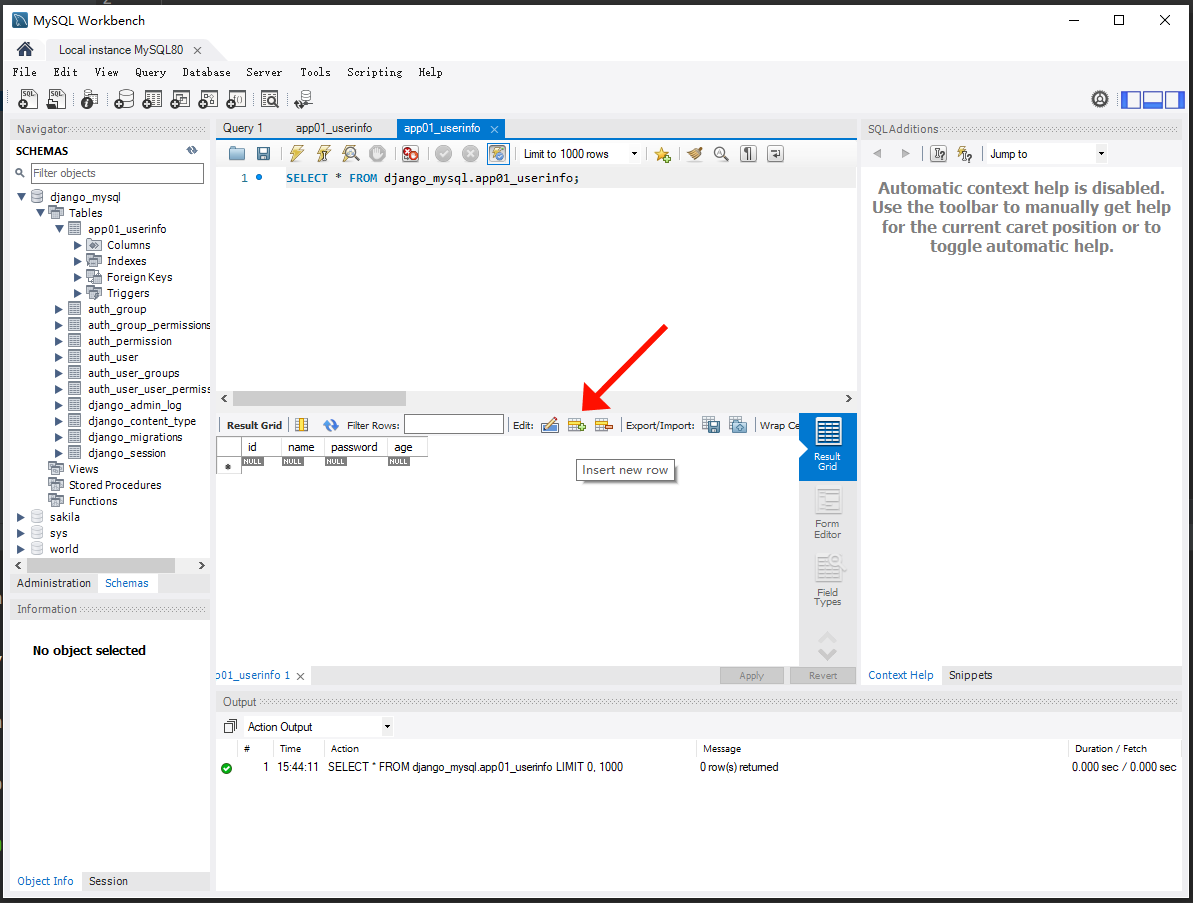Open the Query menu
The width and height of the screenshot is (1193, 903).
pyautogui.click(x=151, y=72)
